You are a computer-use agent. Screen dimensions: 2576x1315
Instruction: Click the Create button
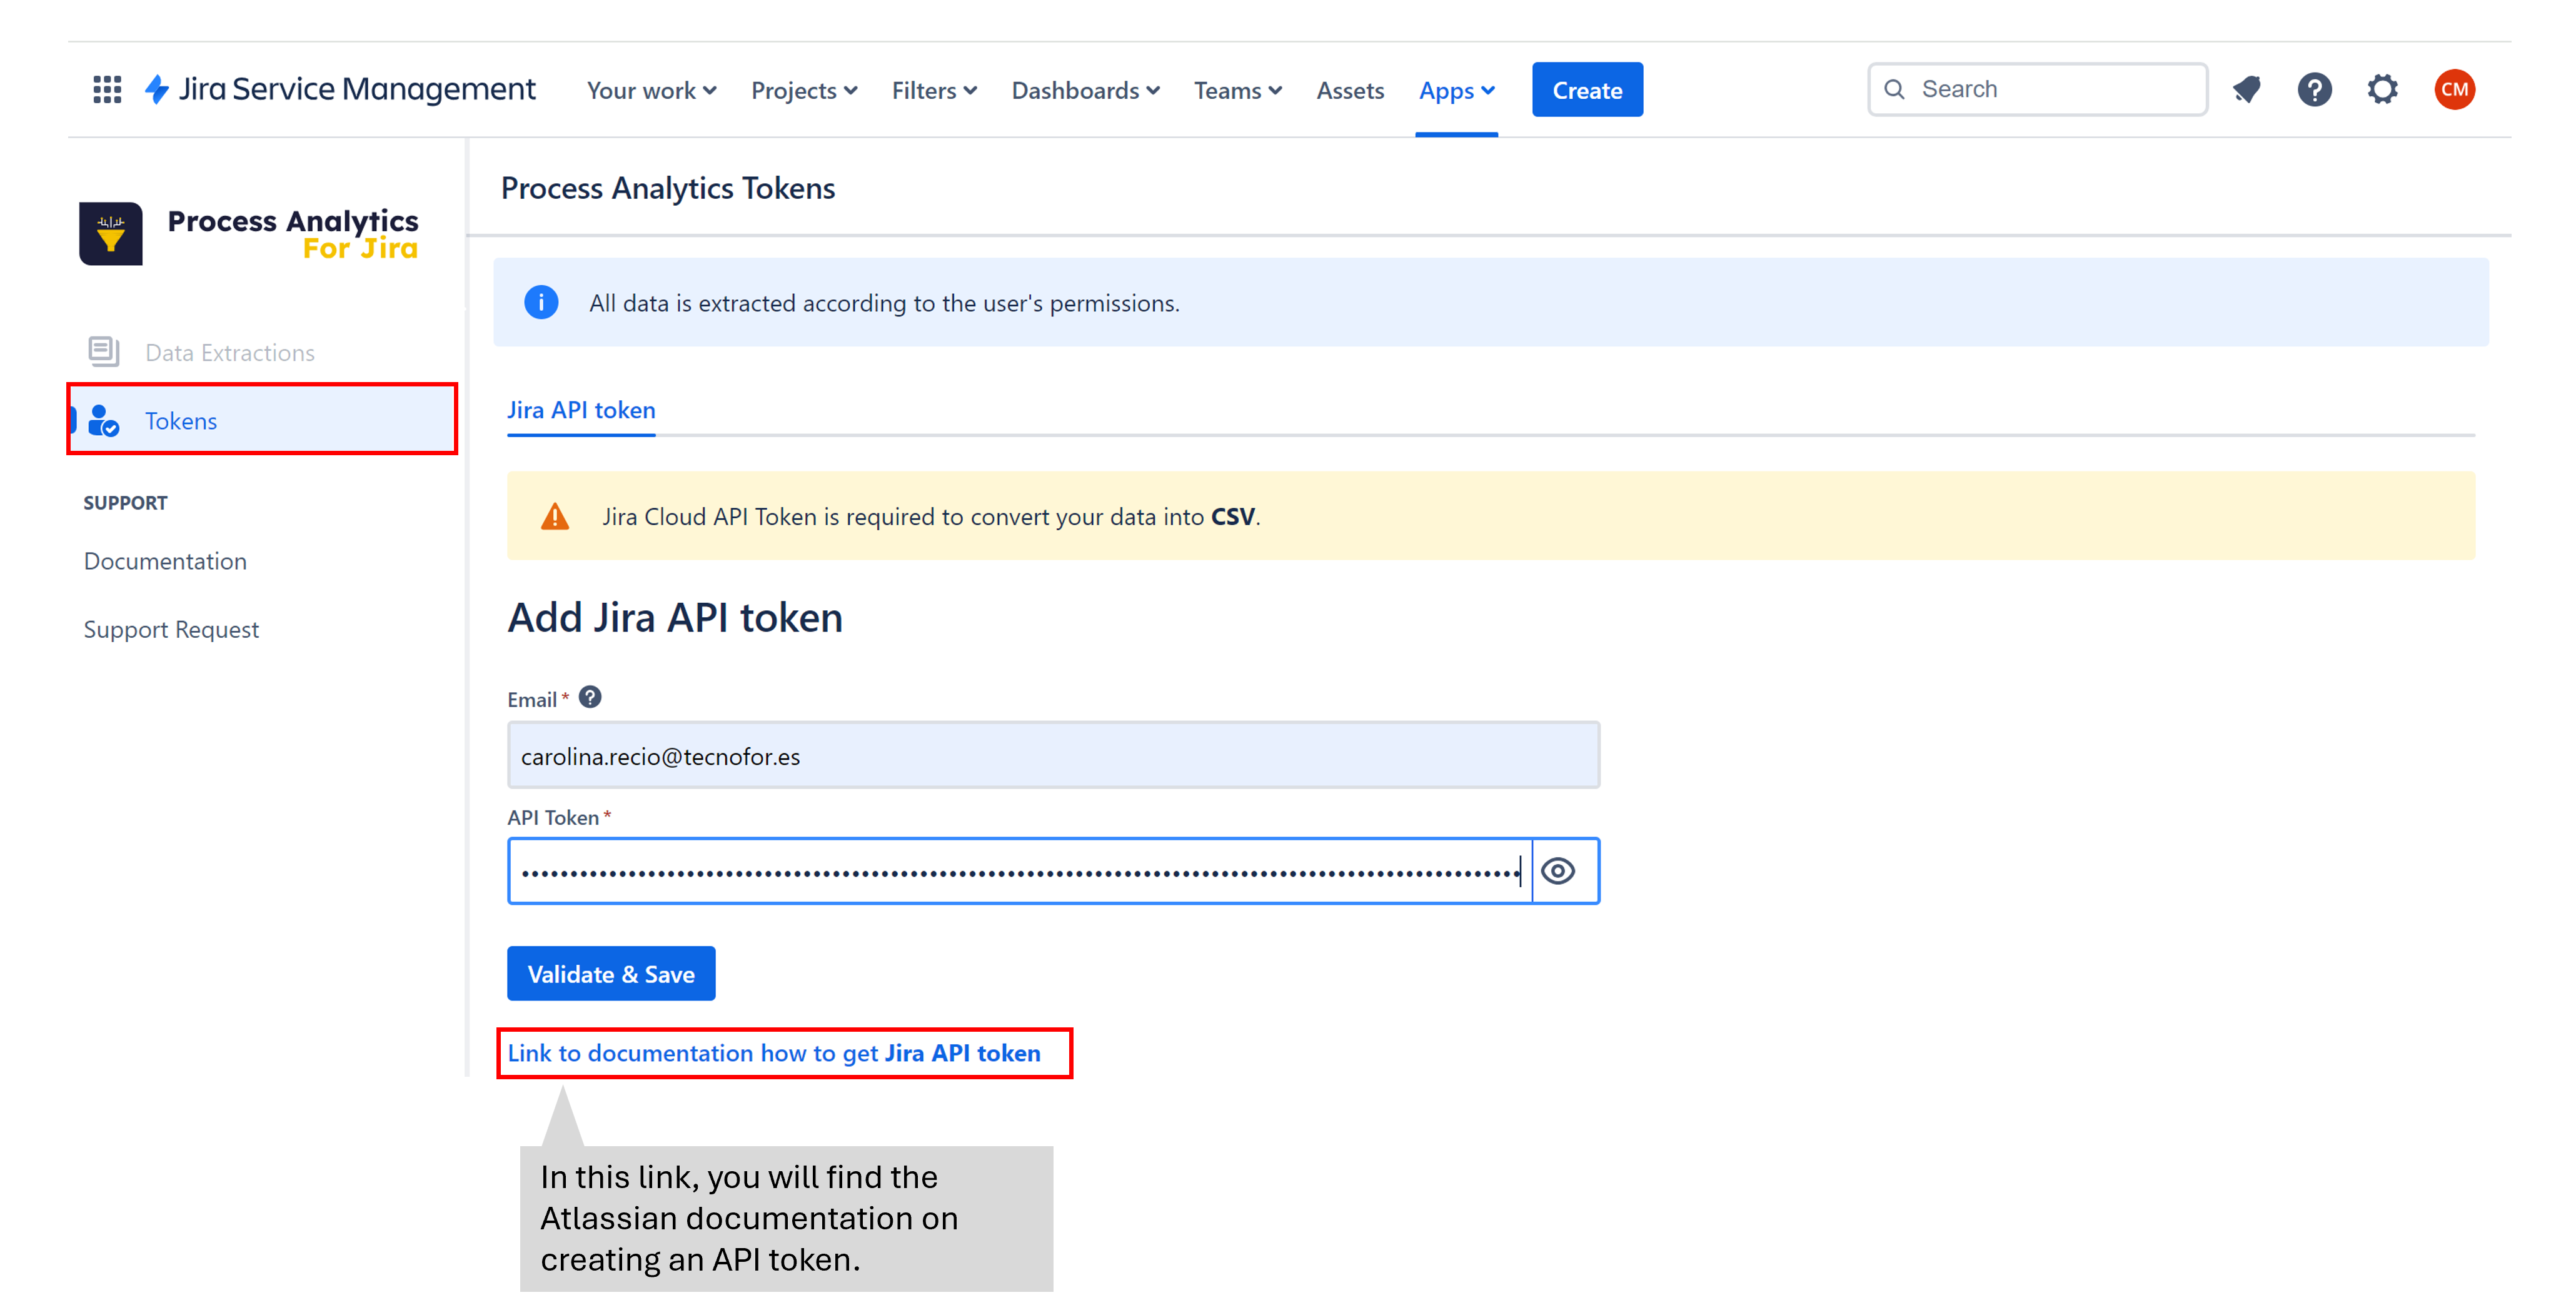click(1587, 90)
